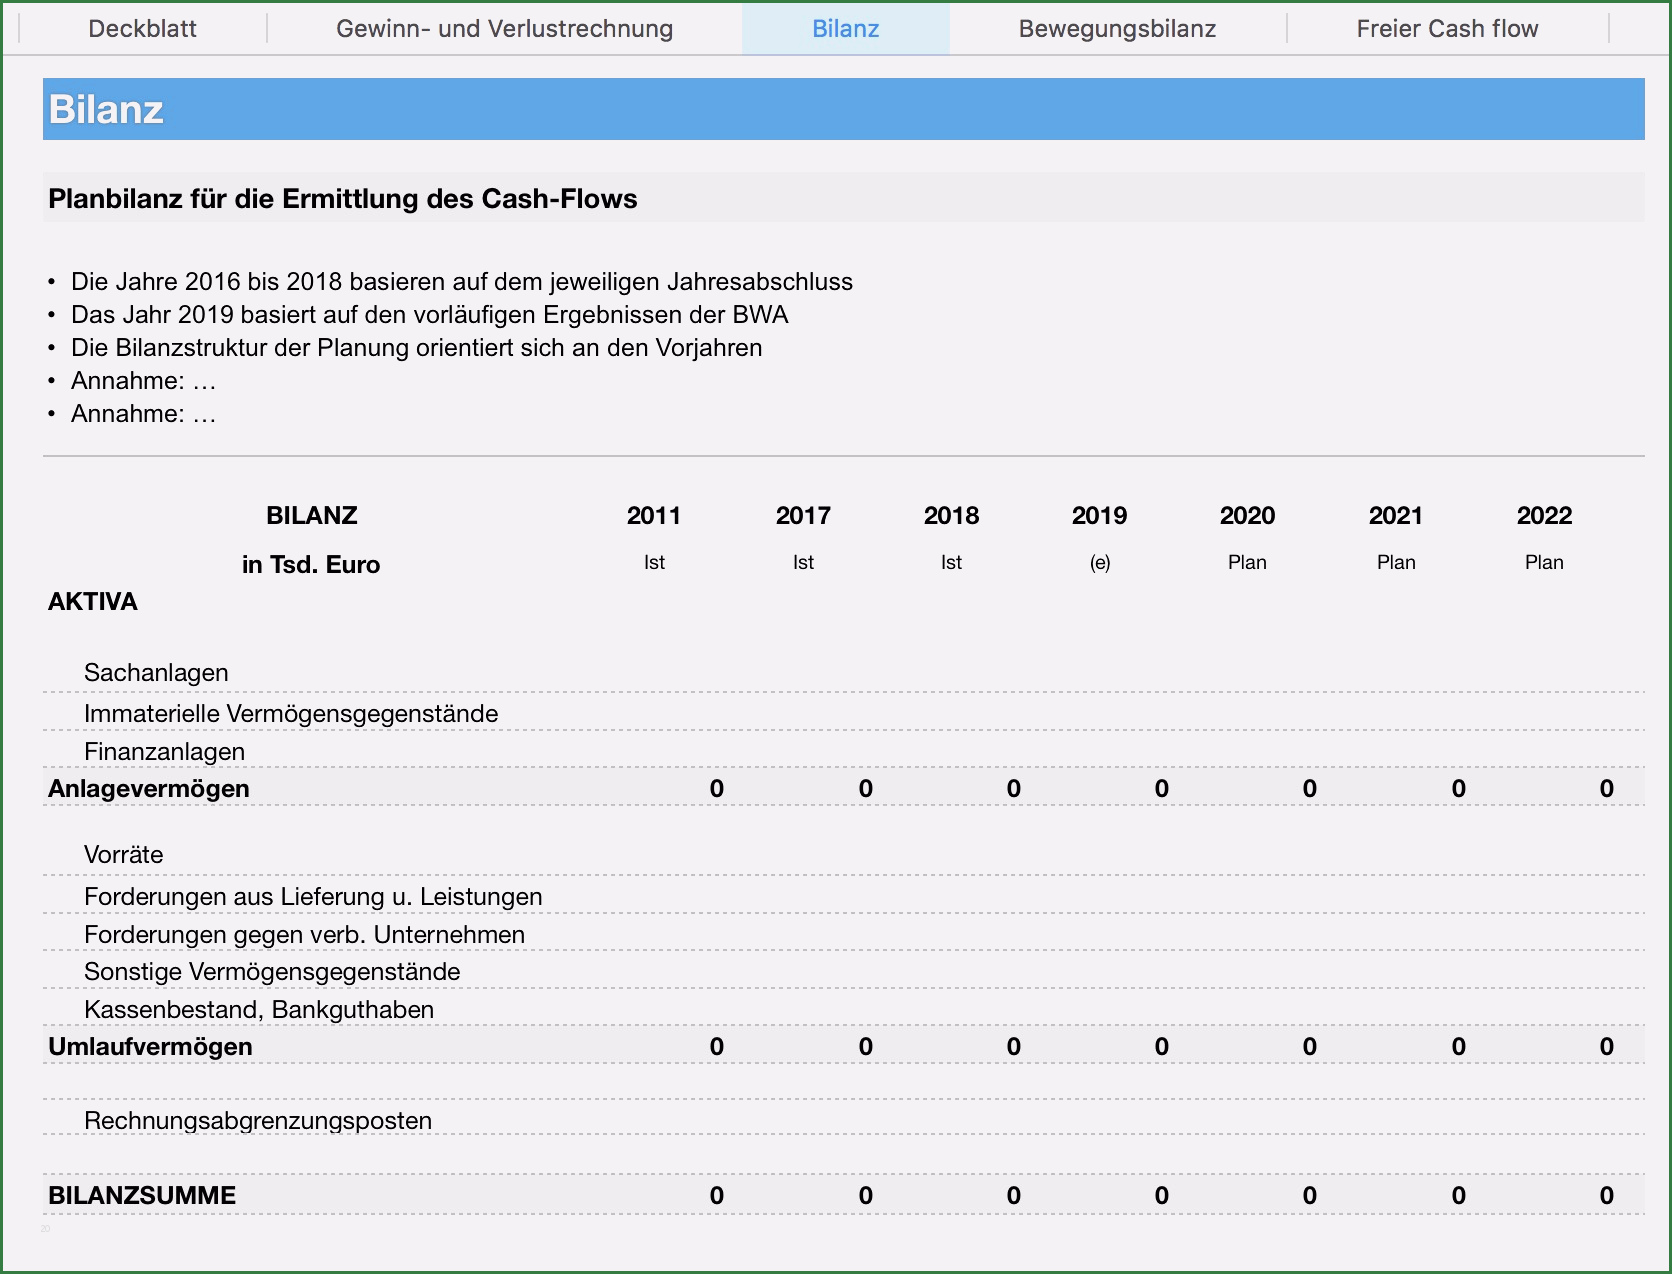This screenshot has width=1672, height=1274.
Task: Go to the Freier Cash flow tab
Action: pos(1446,29)
